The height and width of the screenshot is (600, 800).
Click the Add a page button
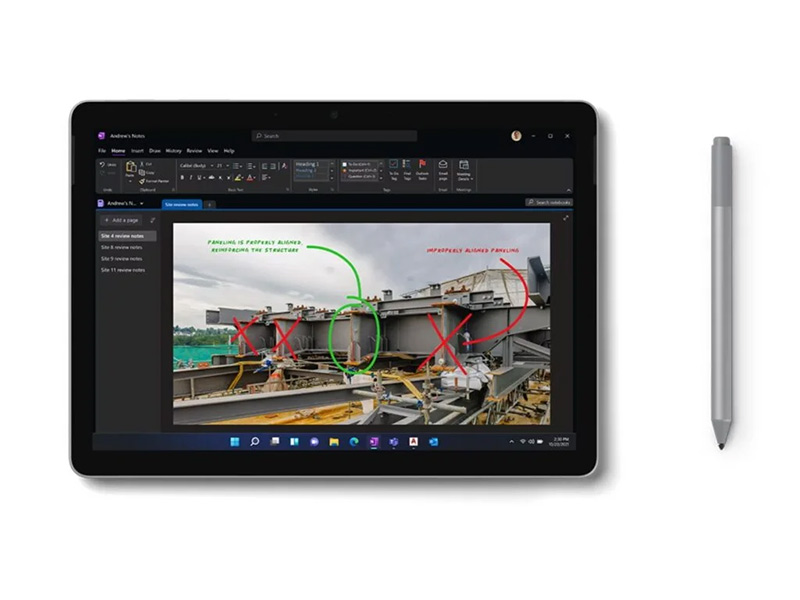121,220
